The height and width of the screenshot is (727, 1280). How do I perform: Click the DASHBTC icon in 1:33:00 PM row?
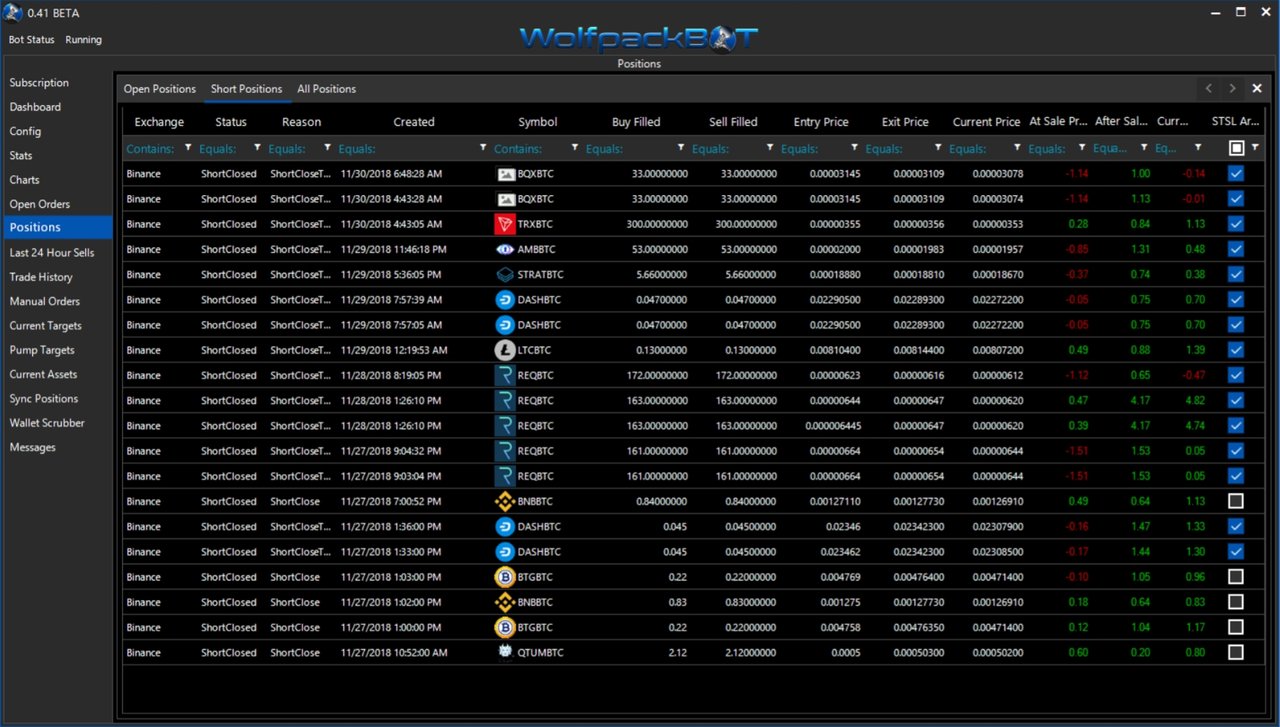click(504, 551)
